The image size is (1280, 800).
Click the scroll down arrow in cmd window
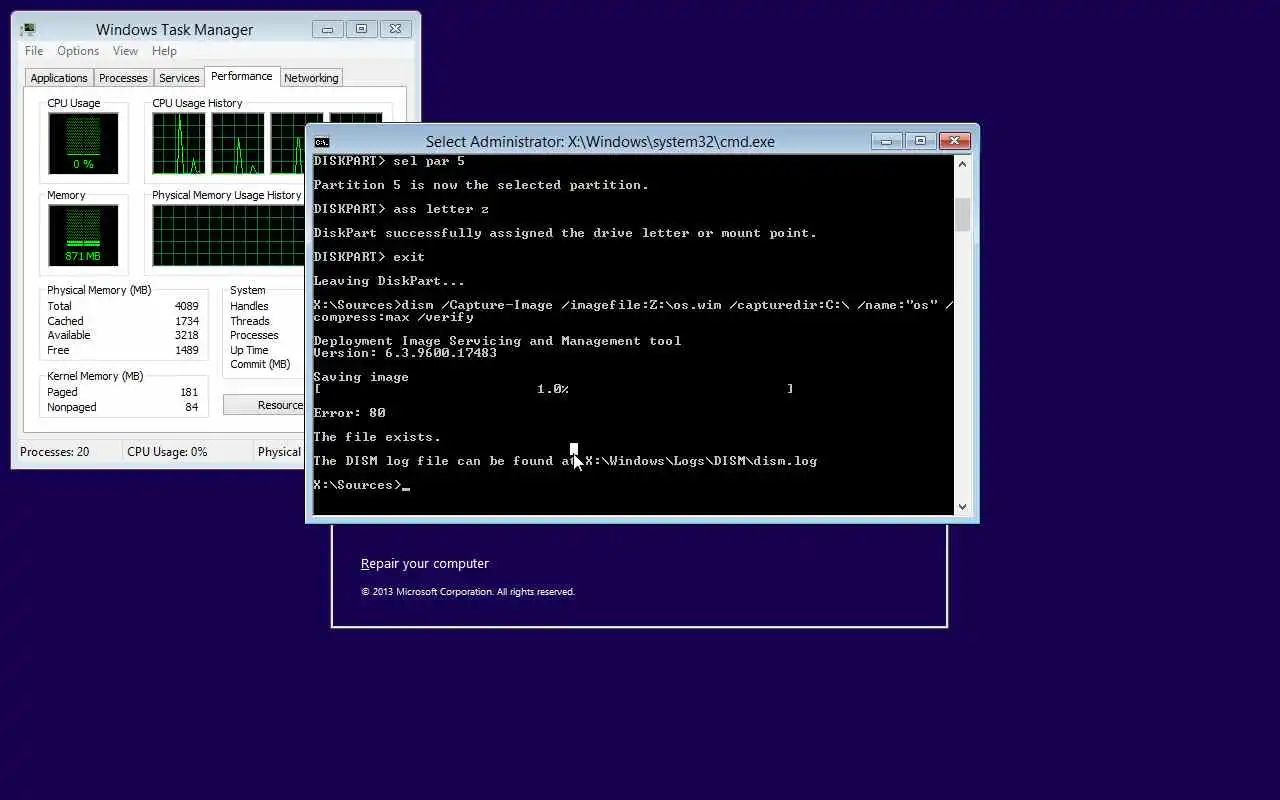click(x=963, y=507)
